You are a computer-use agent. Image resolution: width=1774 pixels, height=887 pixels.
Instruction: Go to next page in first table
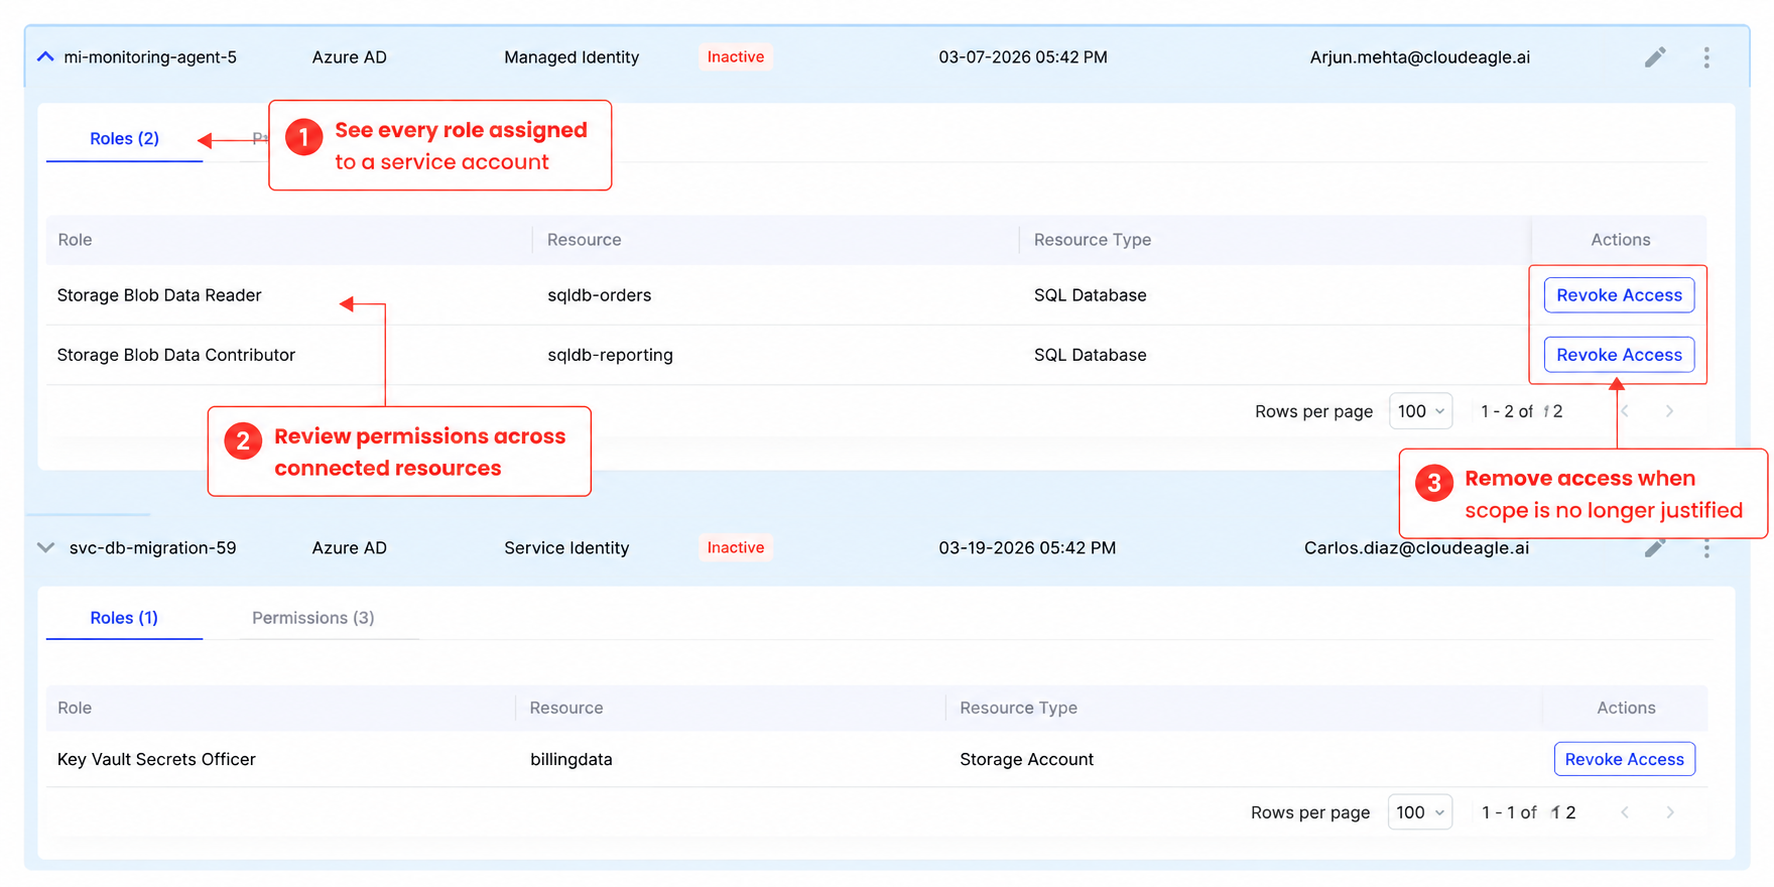pyautogui.click(x=1669, y=411)
